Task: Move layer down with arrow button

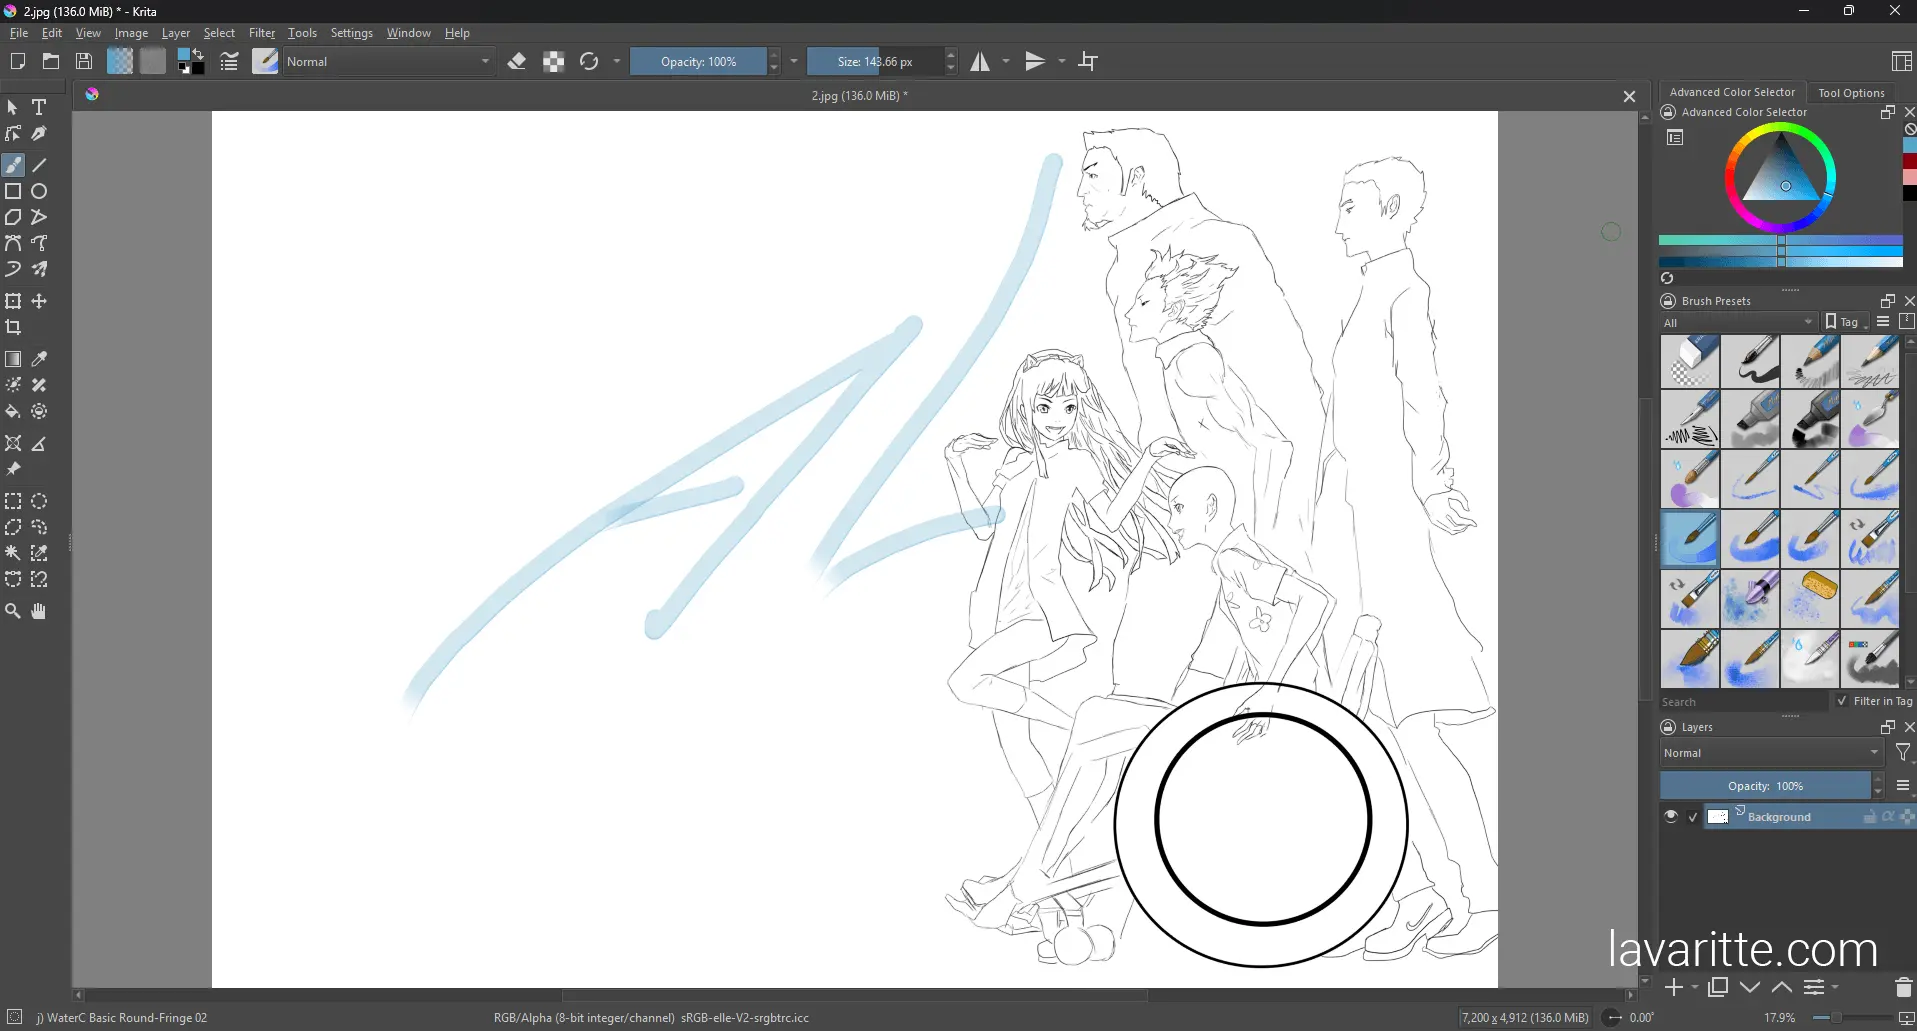Action: 1750,987
